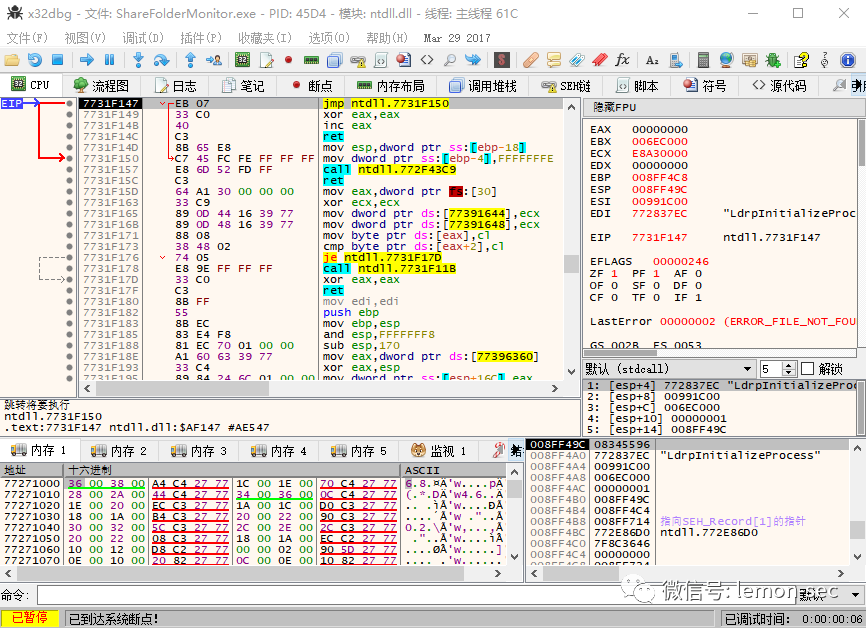Select the EIP register value 7731F147
This screenshot has height=628, width=866.
pyautogui.click(x=659, y=238)
